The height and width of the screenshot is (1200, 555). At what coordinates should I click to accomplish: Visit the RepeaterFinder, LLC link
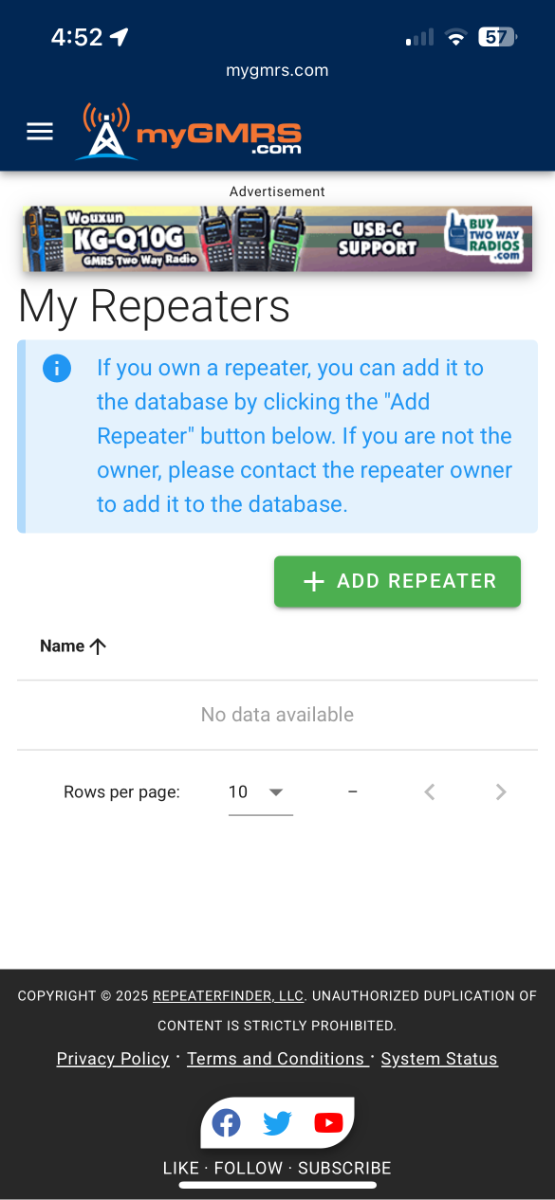[x=228, y=996]
